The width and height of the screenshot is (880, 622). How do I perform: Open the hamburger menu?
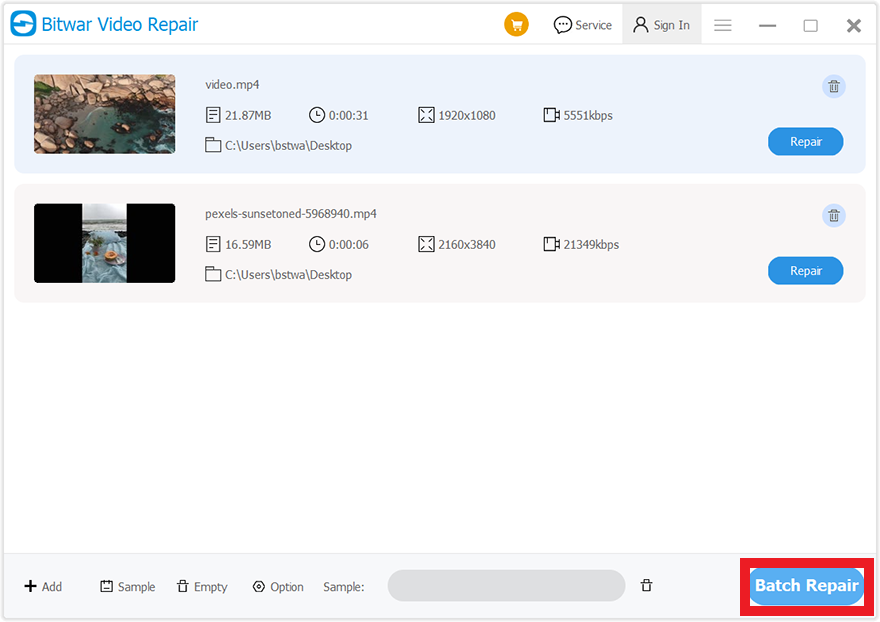[x=722, y=25]
